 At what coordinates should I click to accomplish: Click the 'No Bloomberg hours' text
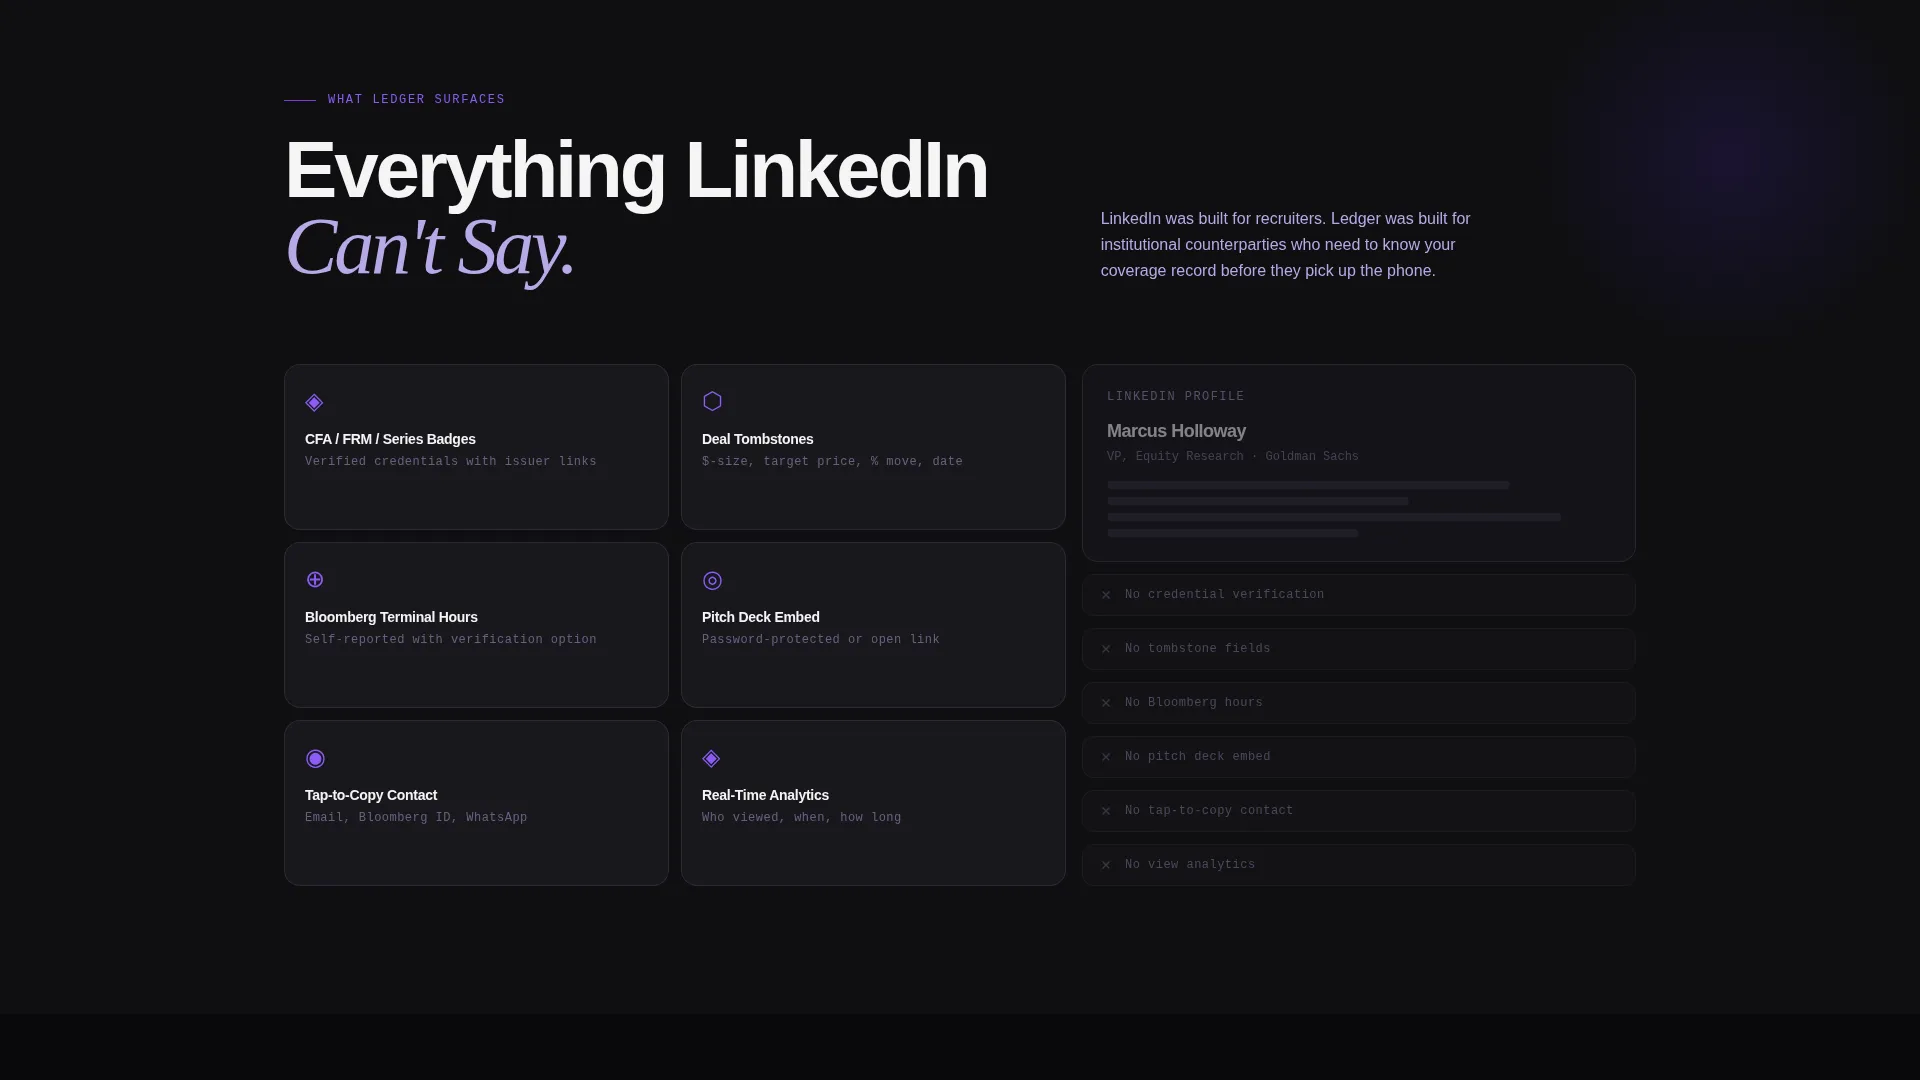(1194, 703)
